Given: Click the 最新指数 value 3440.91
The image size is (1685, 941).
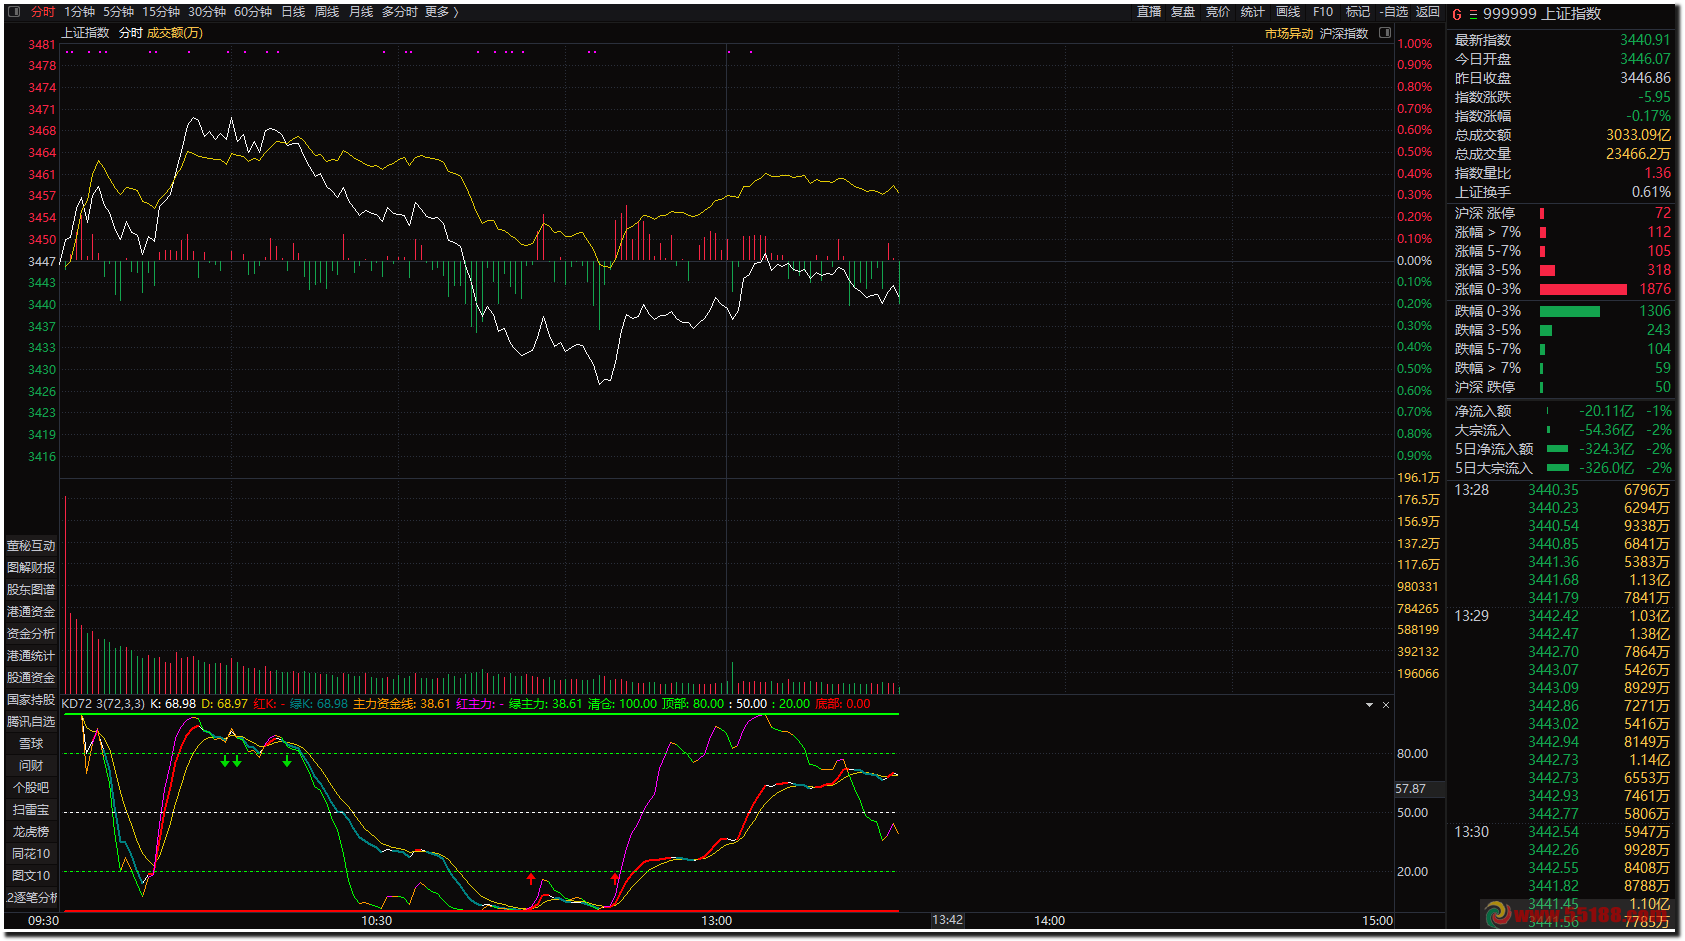Looking at the screenshot, I should point(1645,40).
